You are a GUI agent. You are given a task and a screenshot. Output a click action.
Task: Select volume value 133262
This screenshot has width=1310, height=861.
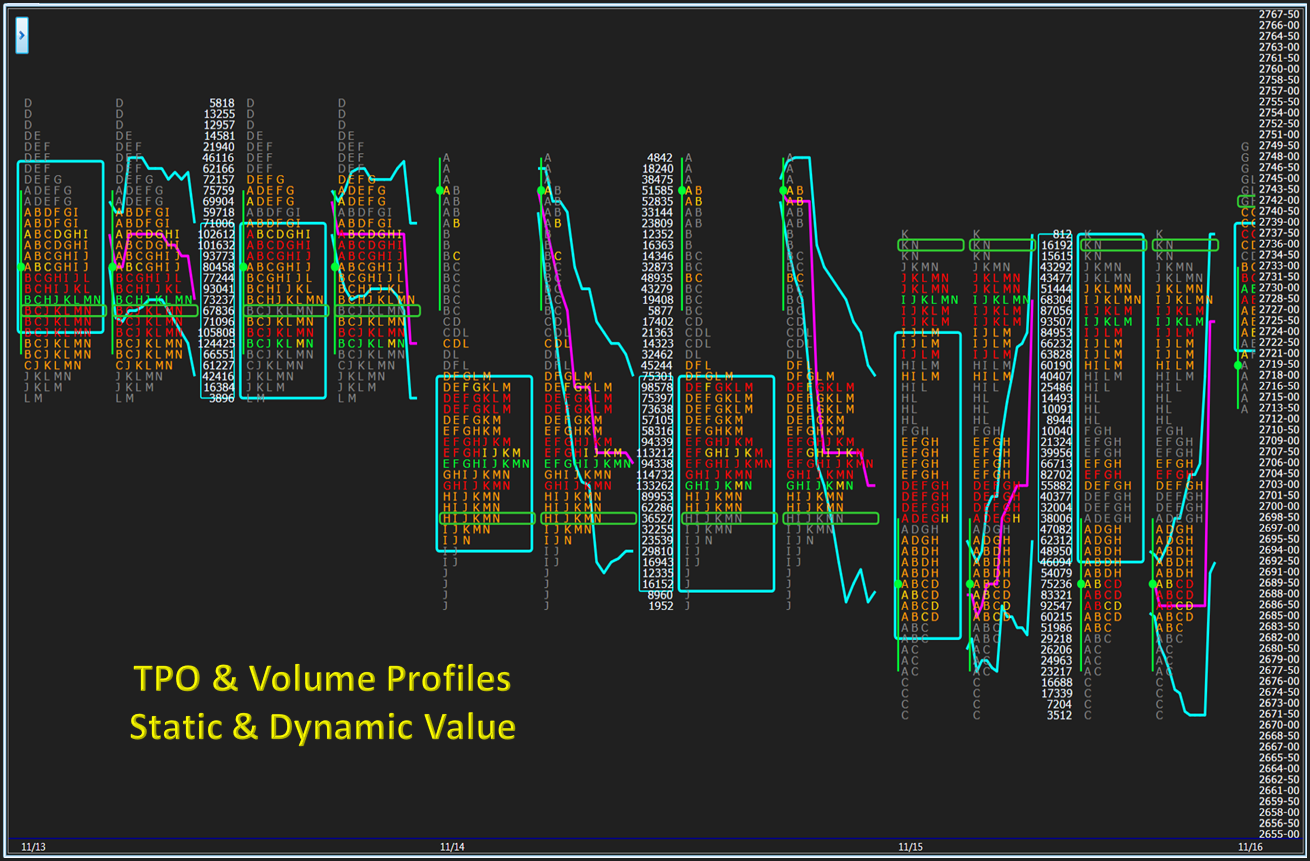pos(655,485)
